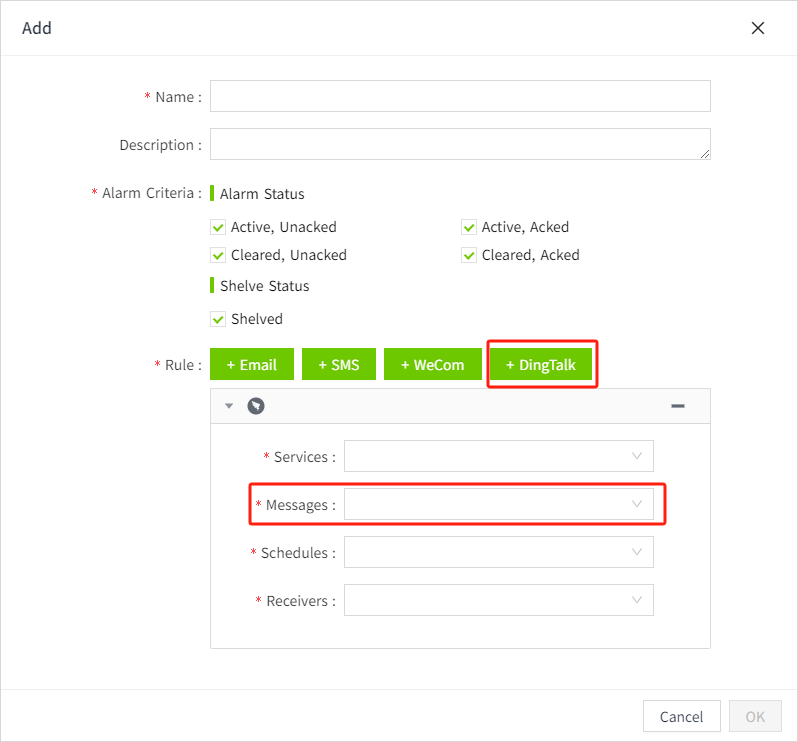This screenshot has height=742, width=798.
Task: Remove the rule using minus icon
Action: click(x=677, y=406)
